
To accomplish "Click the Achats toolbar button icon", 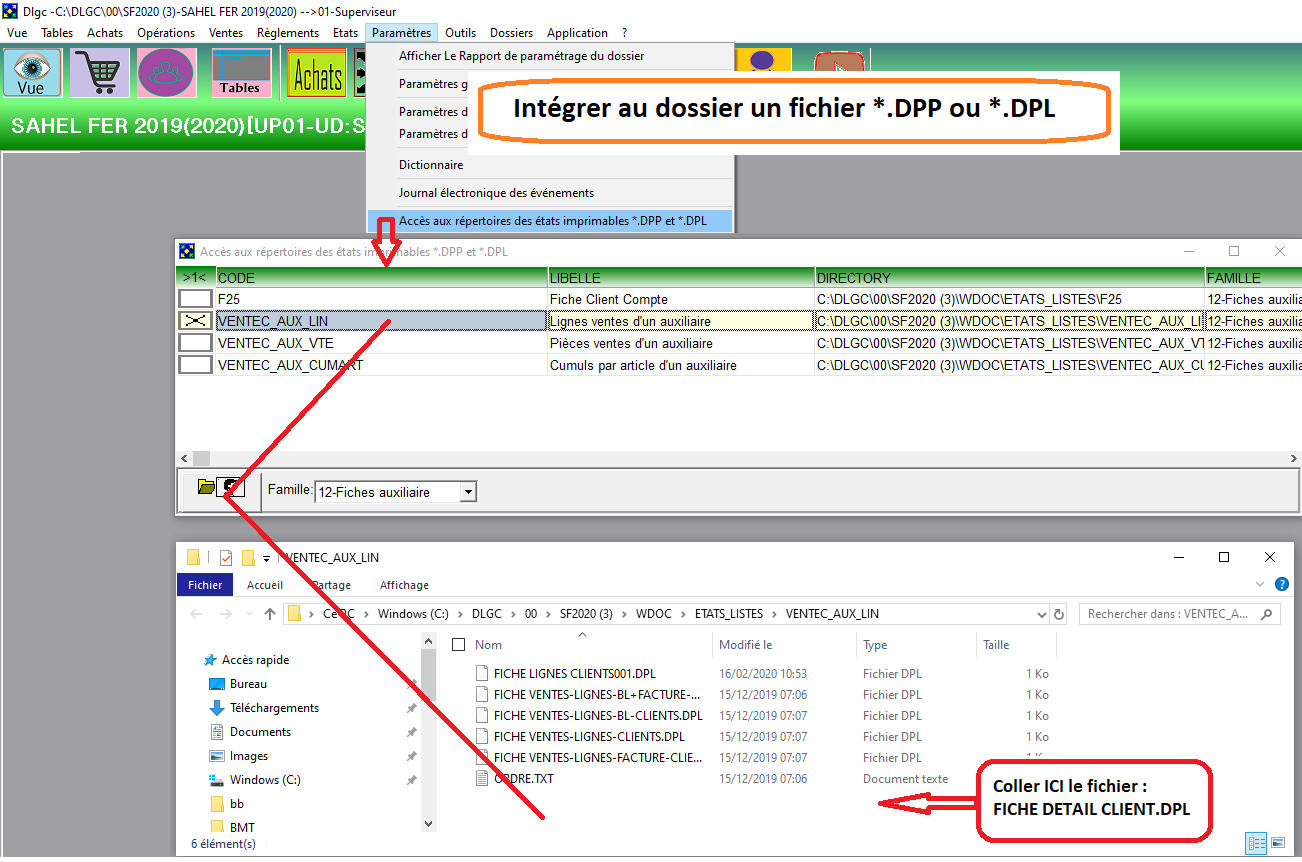I will pyautogui.click(x=316, y=72).
